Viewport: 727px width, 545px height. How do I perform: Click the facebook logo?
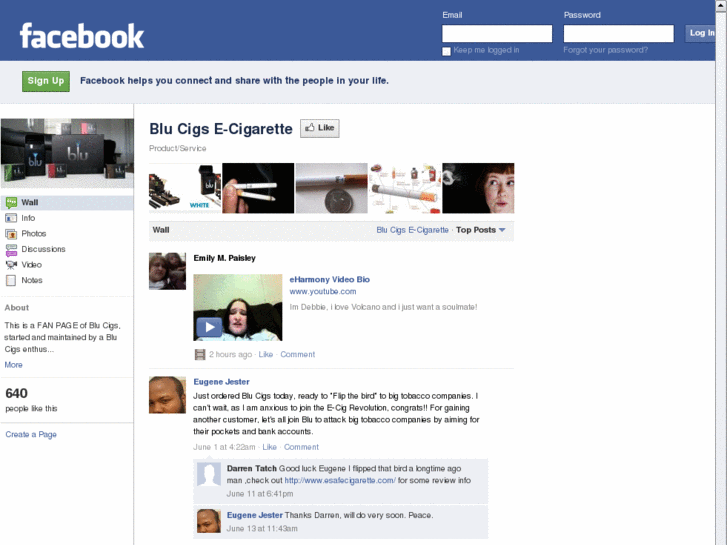click(x=82, y=35)
